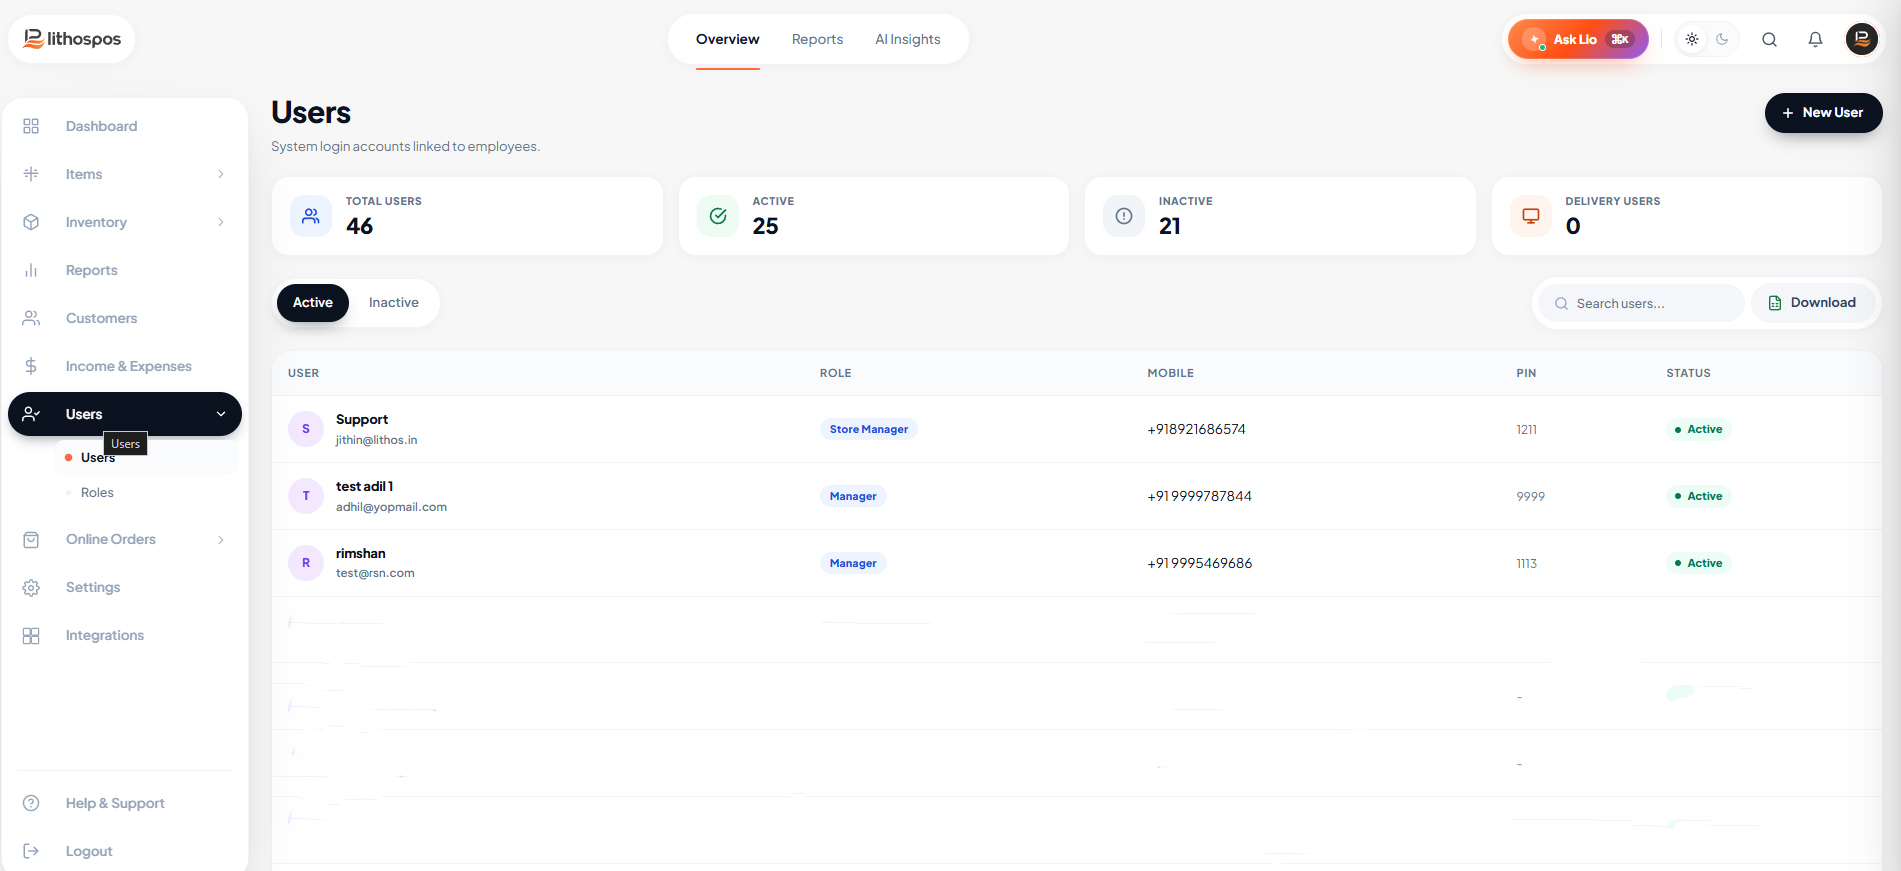The image size is (1901, 871).
Task: Click the Logout arrow icon
Action: [x=31, y=851]
